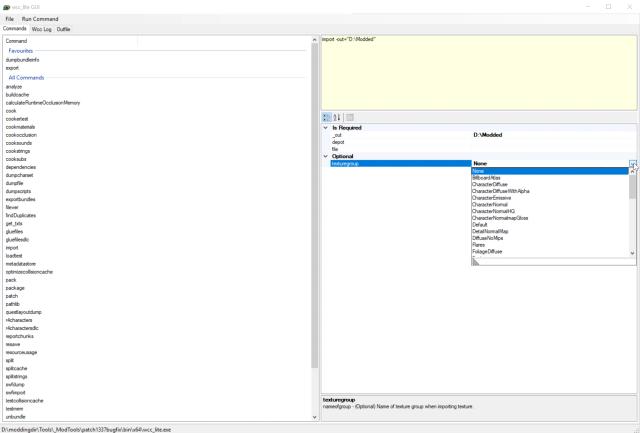The width and height of the screenshot is (640, 433).
Task: Select None in the texturegroup dropdown list
Action: (x=550, y=171)
